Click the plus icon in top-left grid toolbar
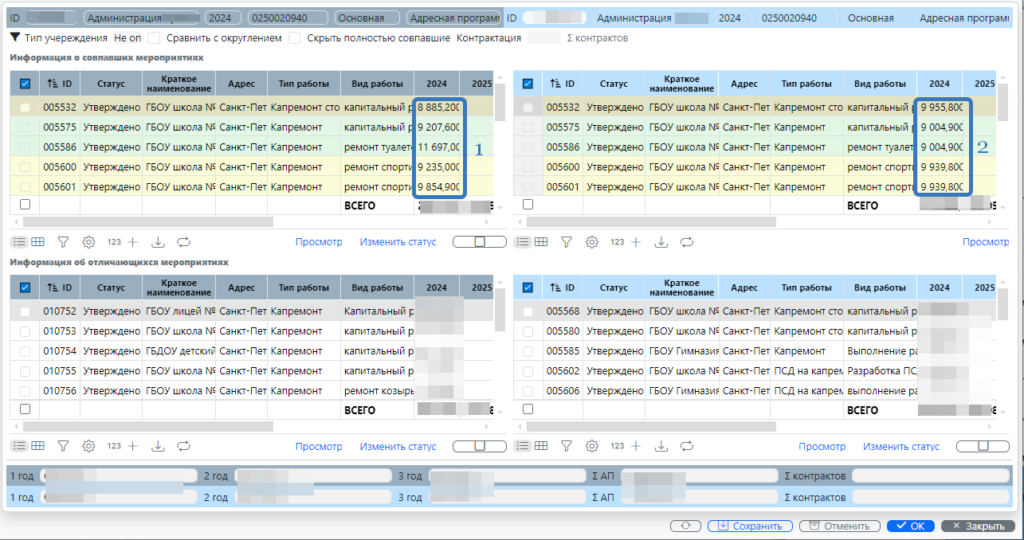 [133, 242]
